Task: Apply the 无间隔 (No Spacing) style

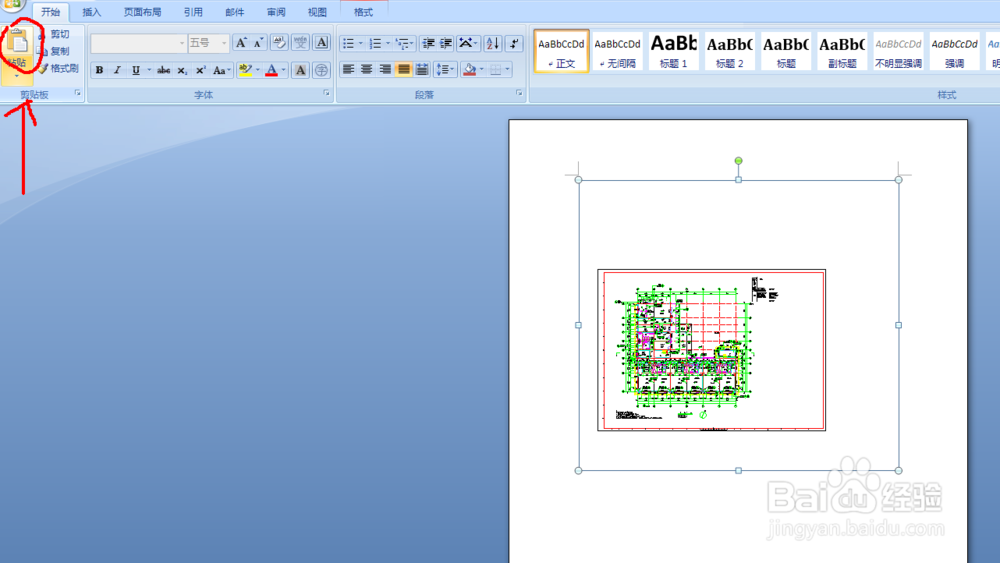Action: click(617, 52)
